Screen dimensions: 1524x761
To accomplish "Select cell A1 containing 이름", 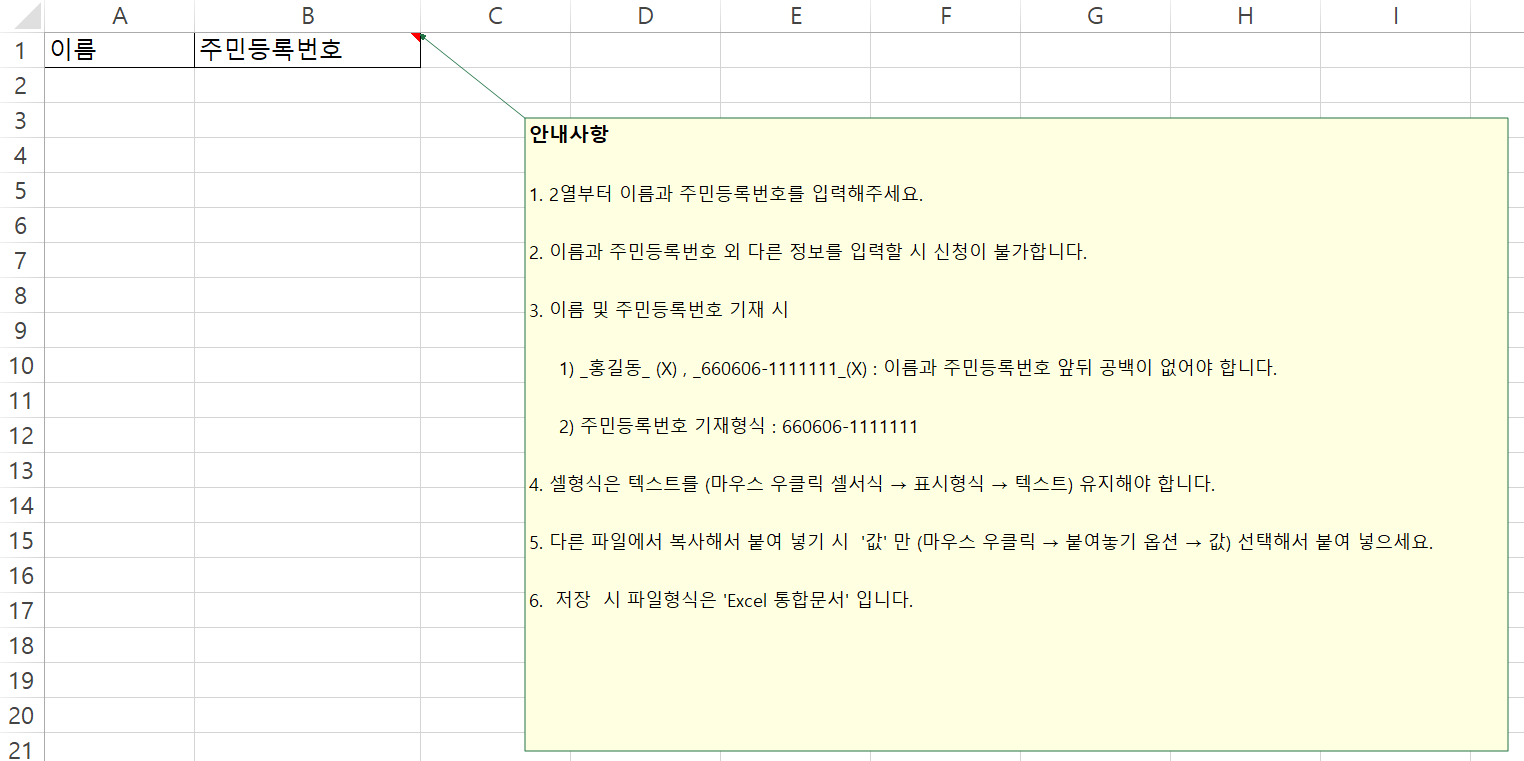I will tap(118, 50).
